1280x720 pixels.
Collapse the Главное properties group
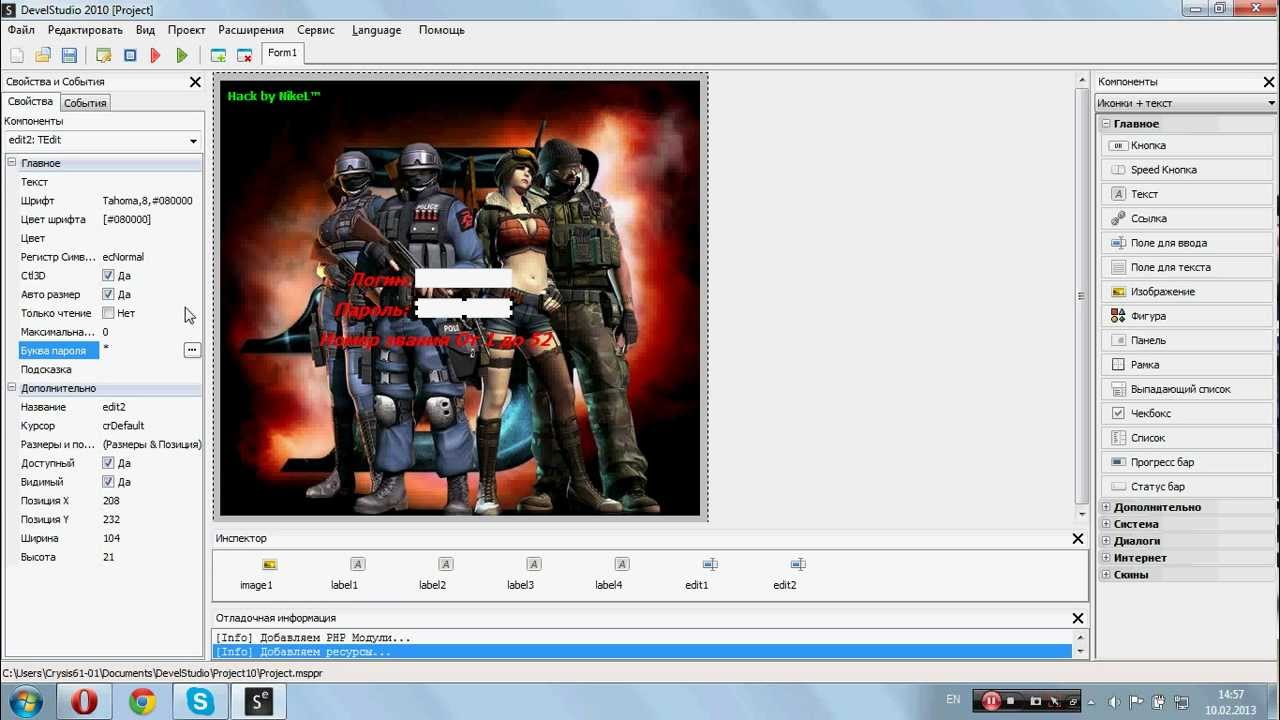pos(12,163)
